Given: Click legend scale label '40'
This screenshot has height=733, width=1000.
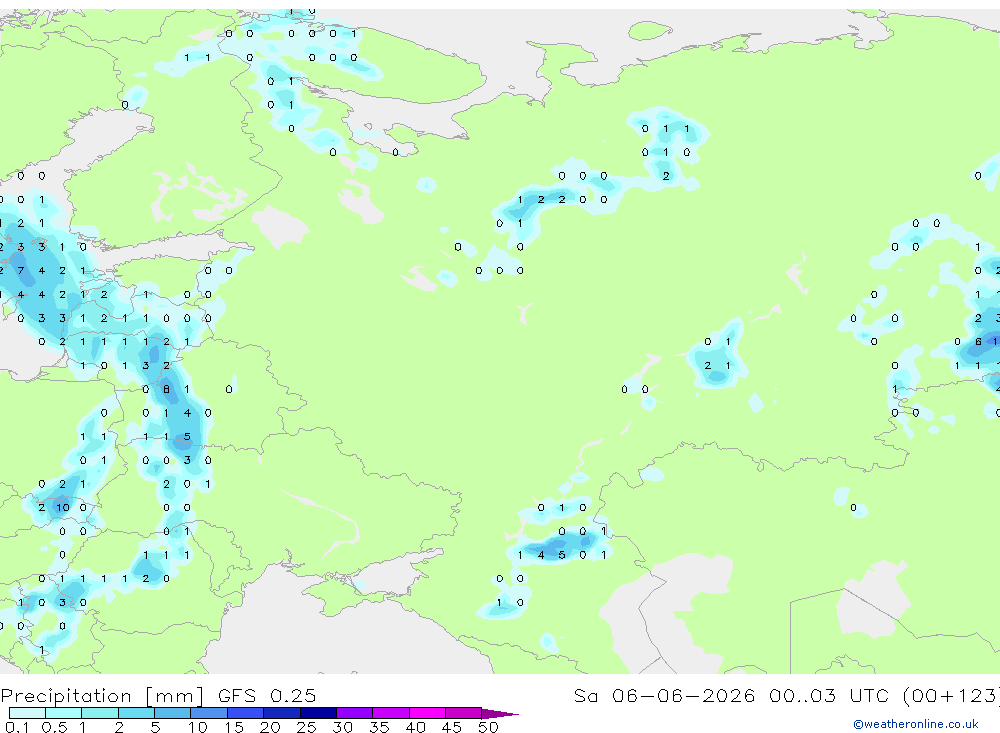Looking at the screenshot, I should click(416, 727).
